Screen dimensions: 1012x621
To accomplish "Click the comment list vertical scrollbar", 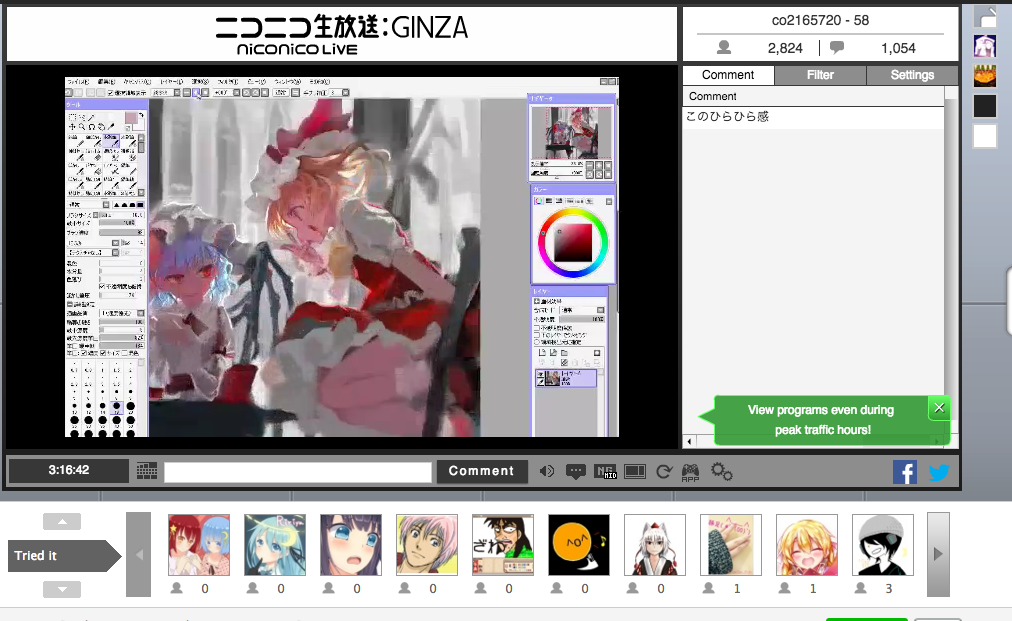I will (x=951, y=261).
